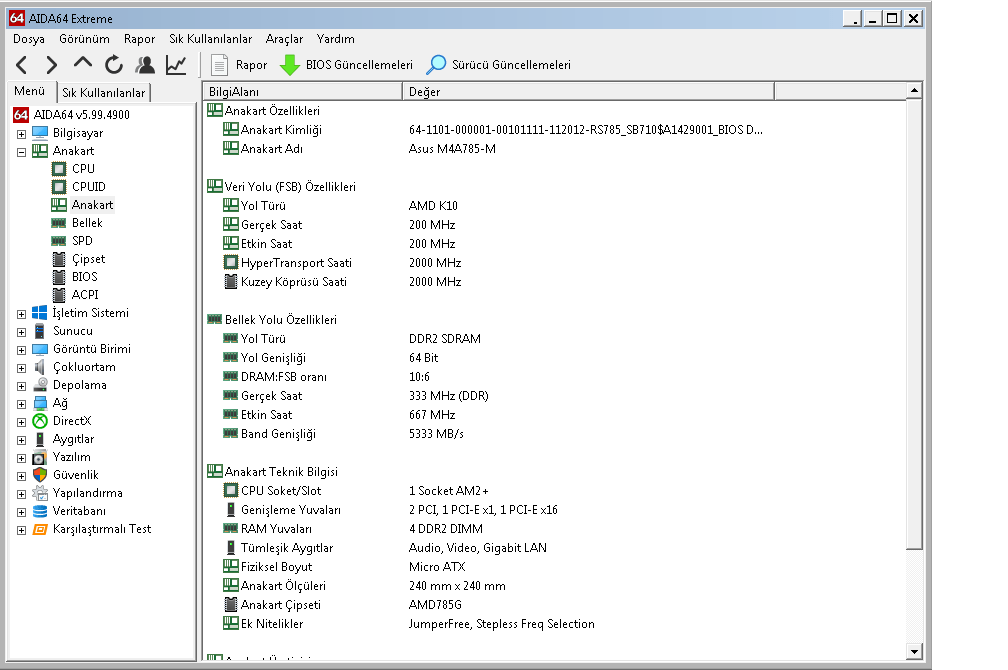The height and width of the screenshot is (670, 1008).
Task: Go forward with the right arrow
Action: point(51,65)
